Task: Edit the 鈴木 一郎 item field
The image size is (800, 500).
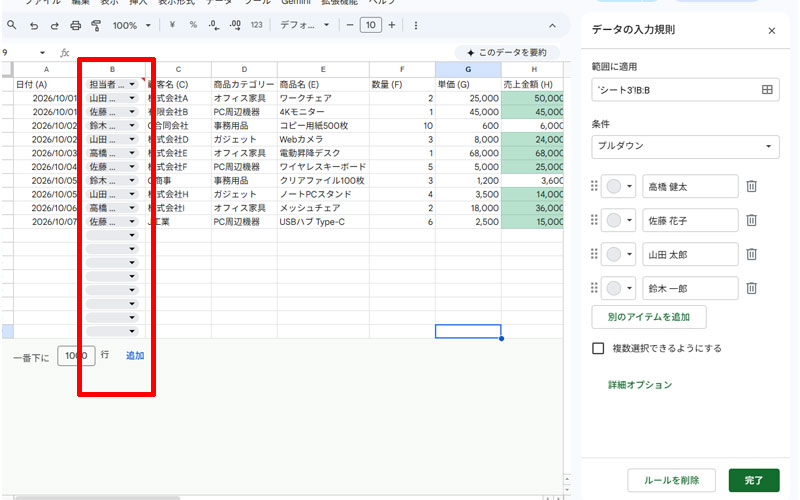Action: coord(690,288)
